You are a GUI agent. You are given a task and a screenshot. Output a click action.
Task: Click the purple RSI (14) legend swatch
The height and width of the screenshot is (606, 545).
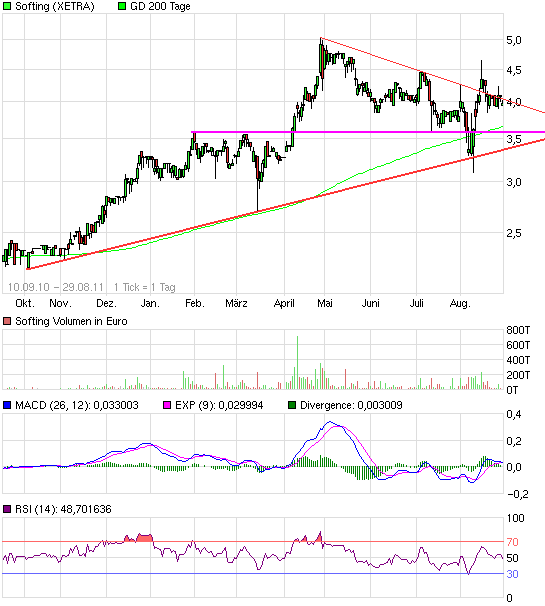tap(7, 509)
